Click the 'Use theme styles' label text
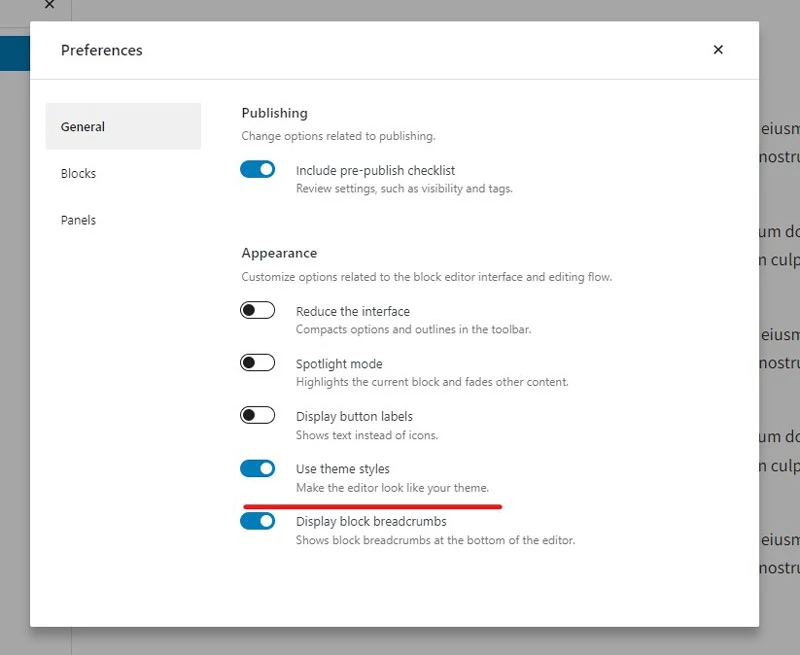800x655 pixels. click(342, 469)
